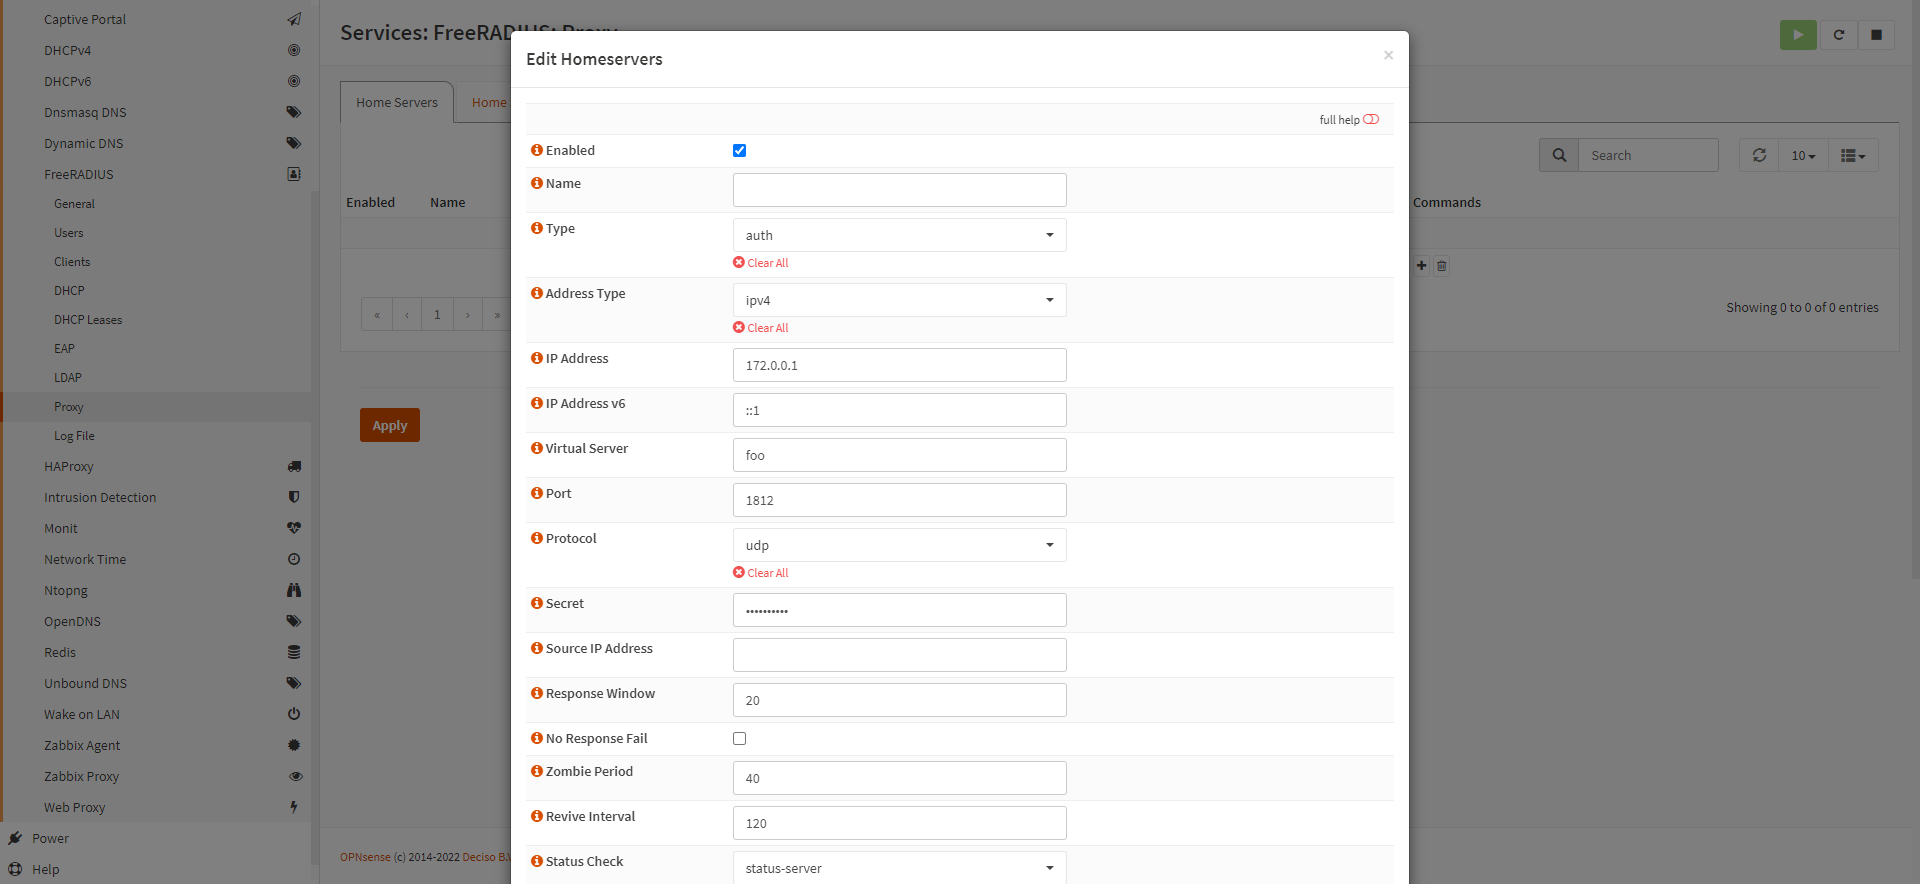Open the Type dropdown showing auth
1920x884 pixels.
[x=899, y=235]
